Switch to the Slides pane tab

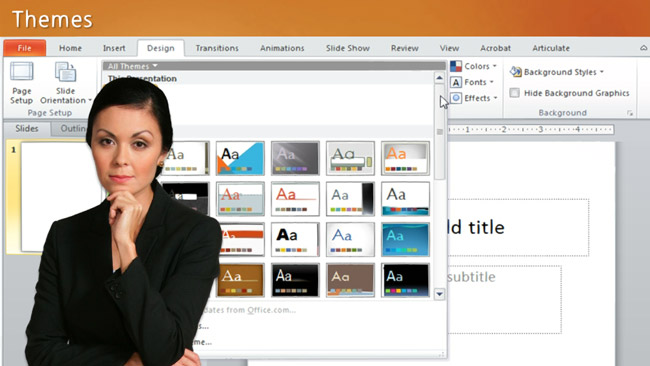27,128
